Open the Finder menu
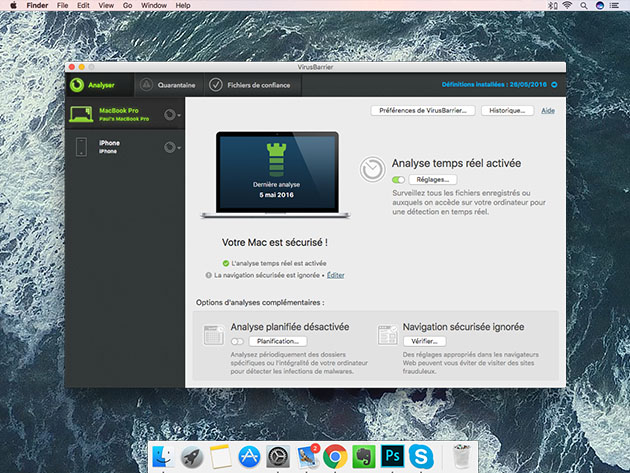The image size is (630, 473). [37, 5]
